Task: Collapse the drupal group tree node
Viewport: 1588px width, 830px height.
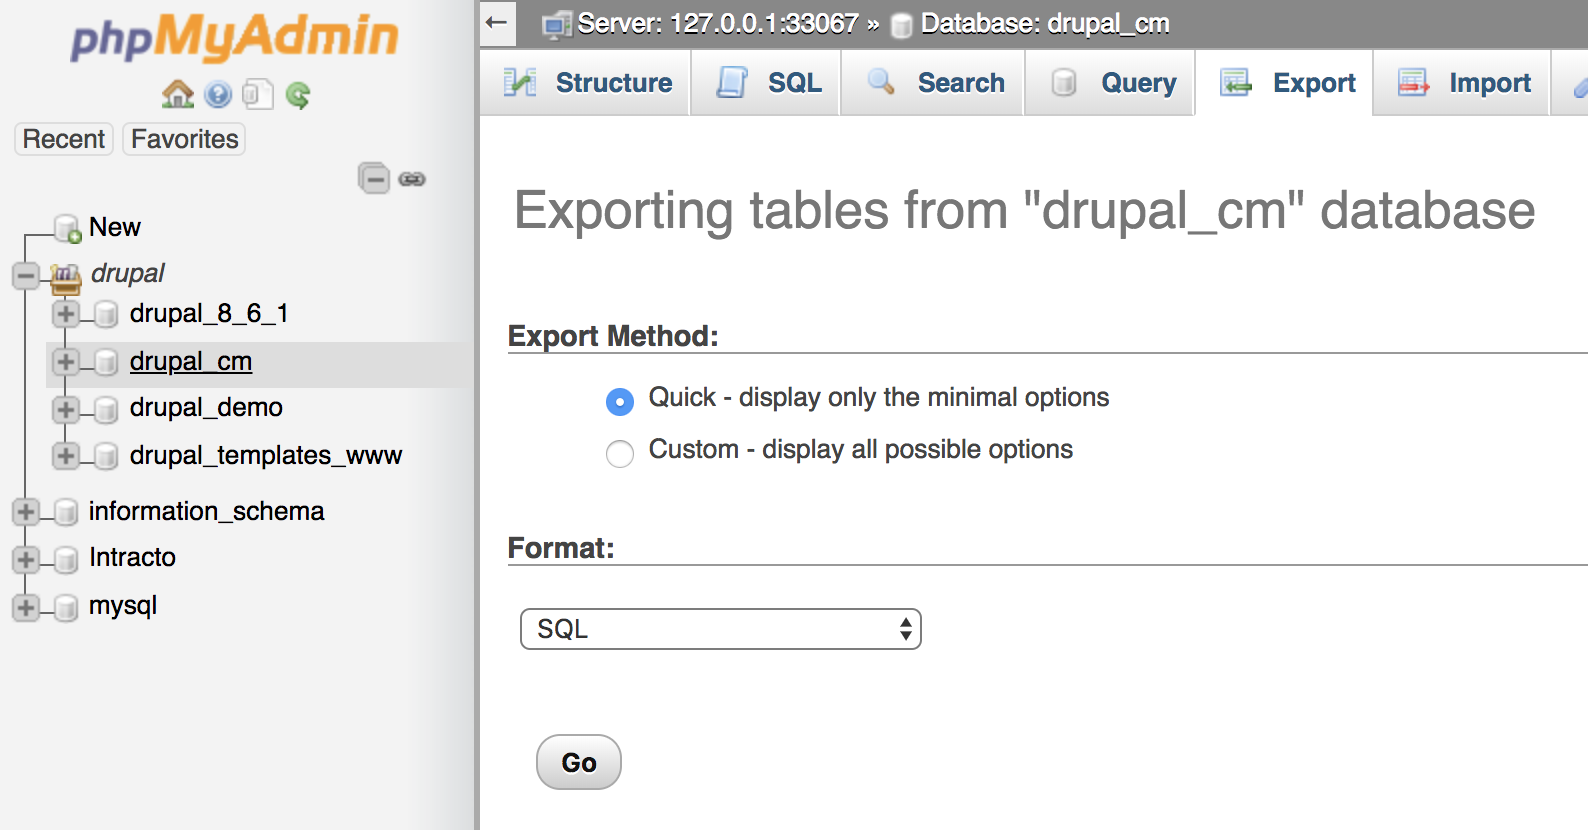Action: [x=26, y=275]
